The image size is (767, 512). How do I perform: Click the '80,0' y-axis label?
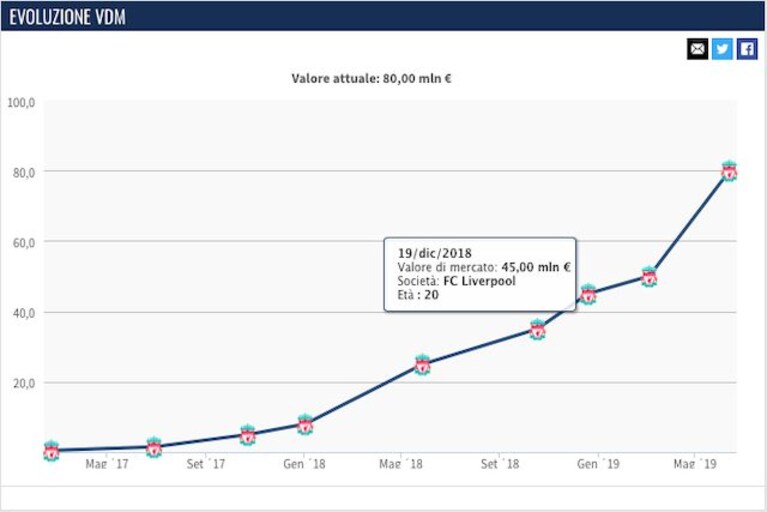click(x=24, y=173)
